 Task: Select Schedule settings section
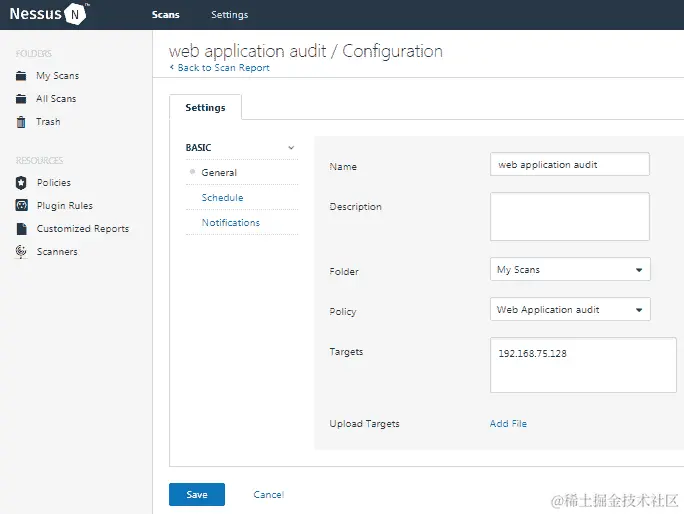click(x=222, y=198)
